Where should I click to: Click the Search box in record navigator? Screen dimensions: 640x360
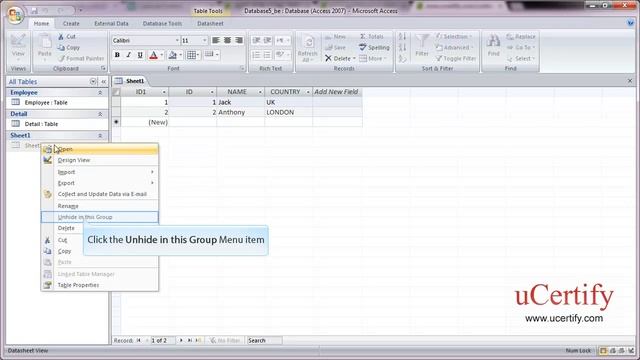click(x=264, y=340)
